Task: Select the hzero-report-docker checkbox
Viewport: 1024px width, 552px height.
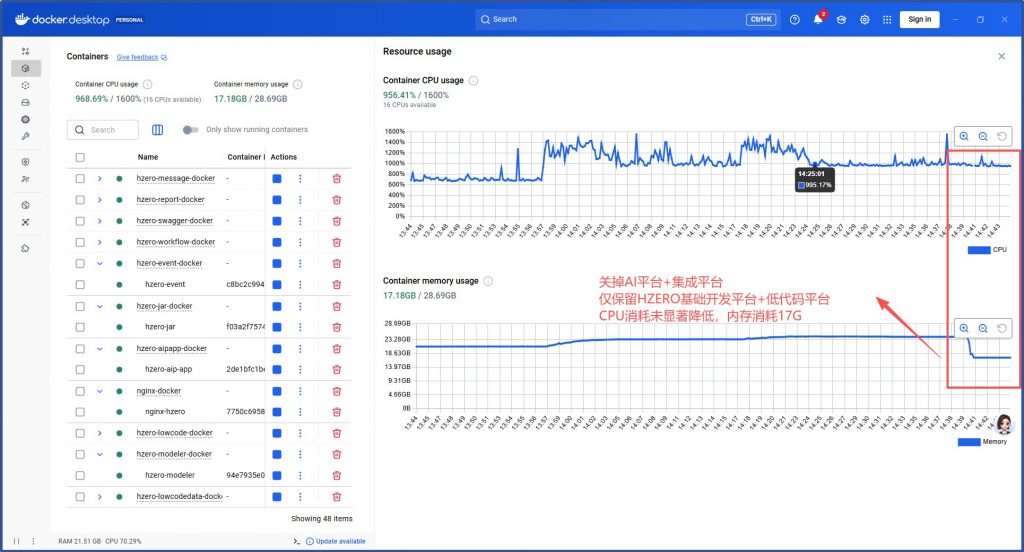Action: (x=80, y=199)
